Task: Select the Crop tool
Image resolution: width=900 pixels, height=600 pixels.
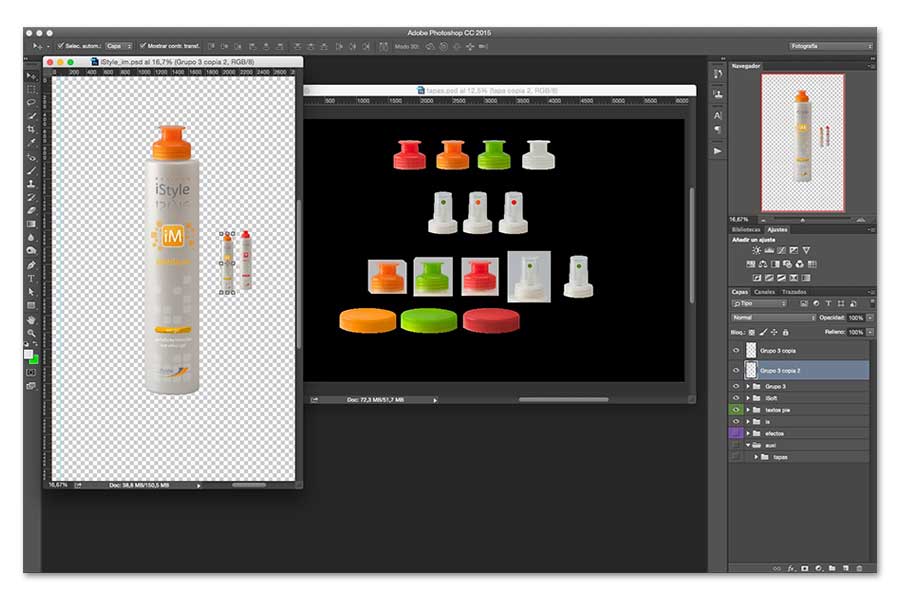Action: point(31,129)
